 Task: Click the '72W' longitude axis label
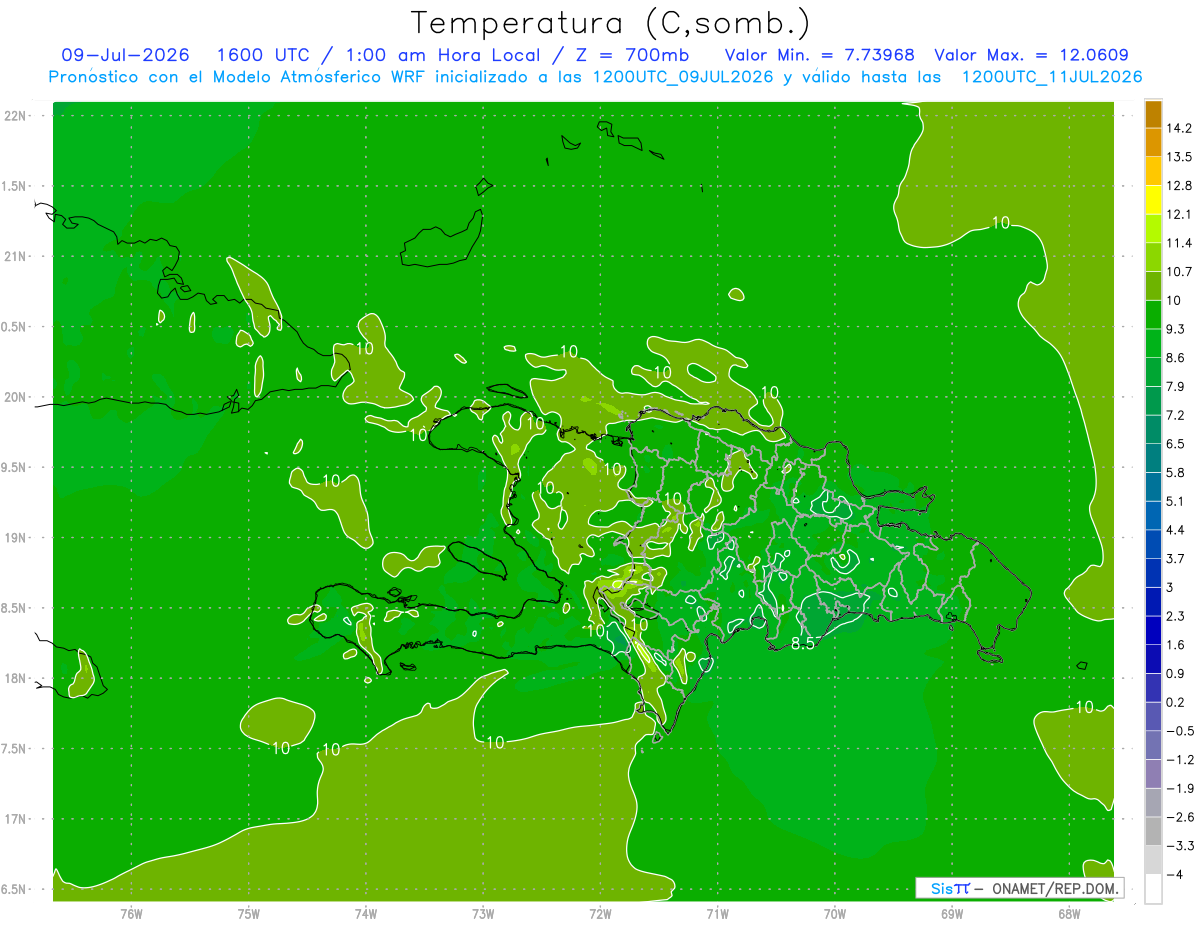(600, 914)
